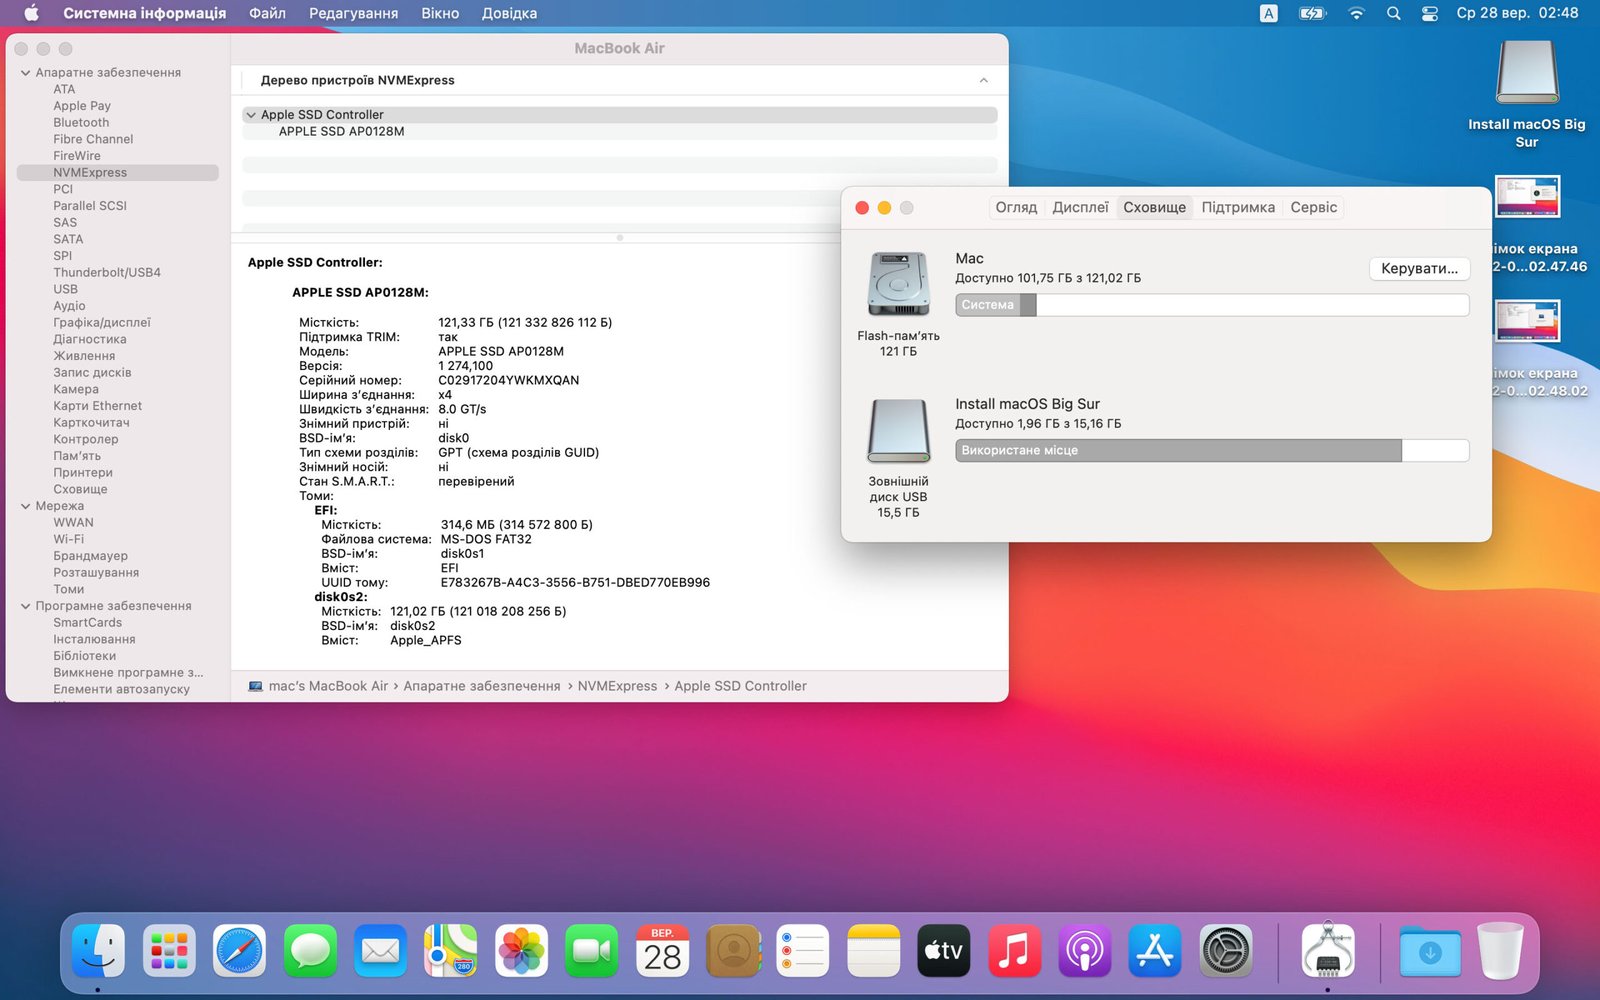Collapse Апаратне забезпечення section
Viewport: 1600px width, 1000px height.
[26, 72]
